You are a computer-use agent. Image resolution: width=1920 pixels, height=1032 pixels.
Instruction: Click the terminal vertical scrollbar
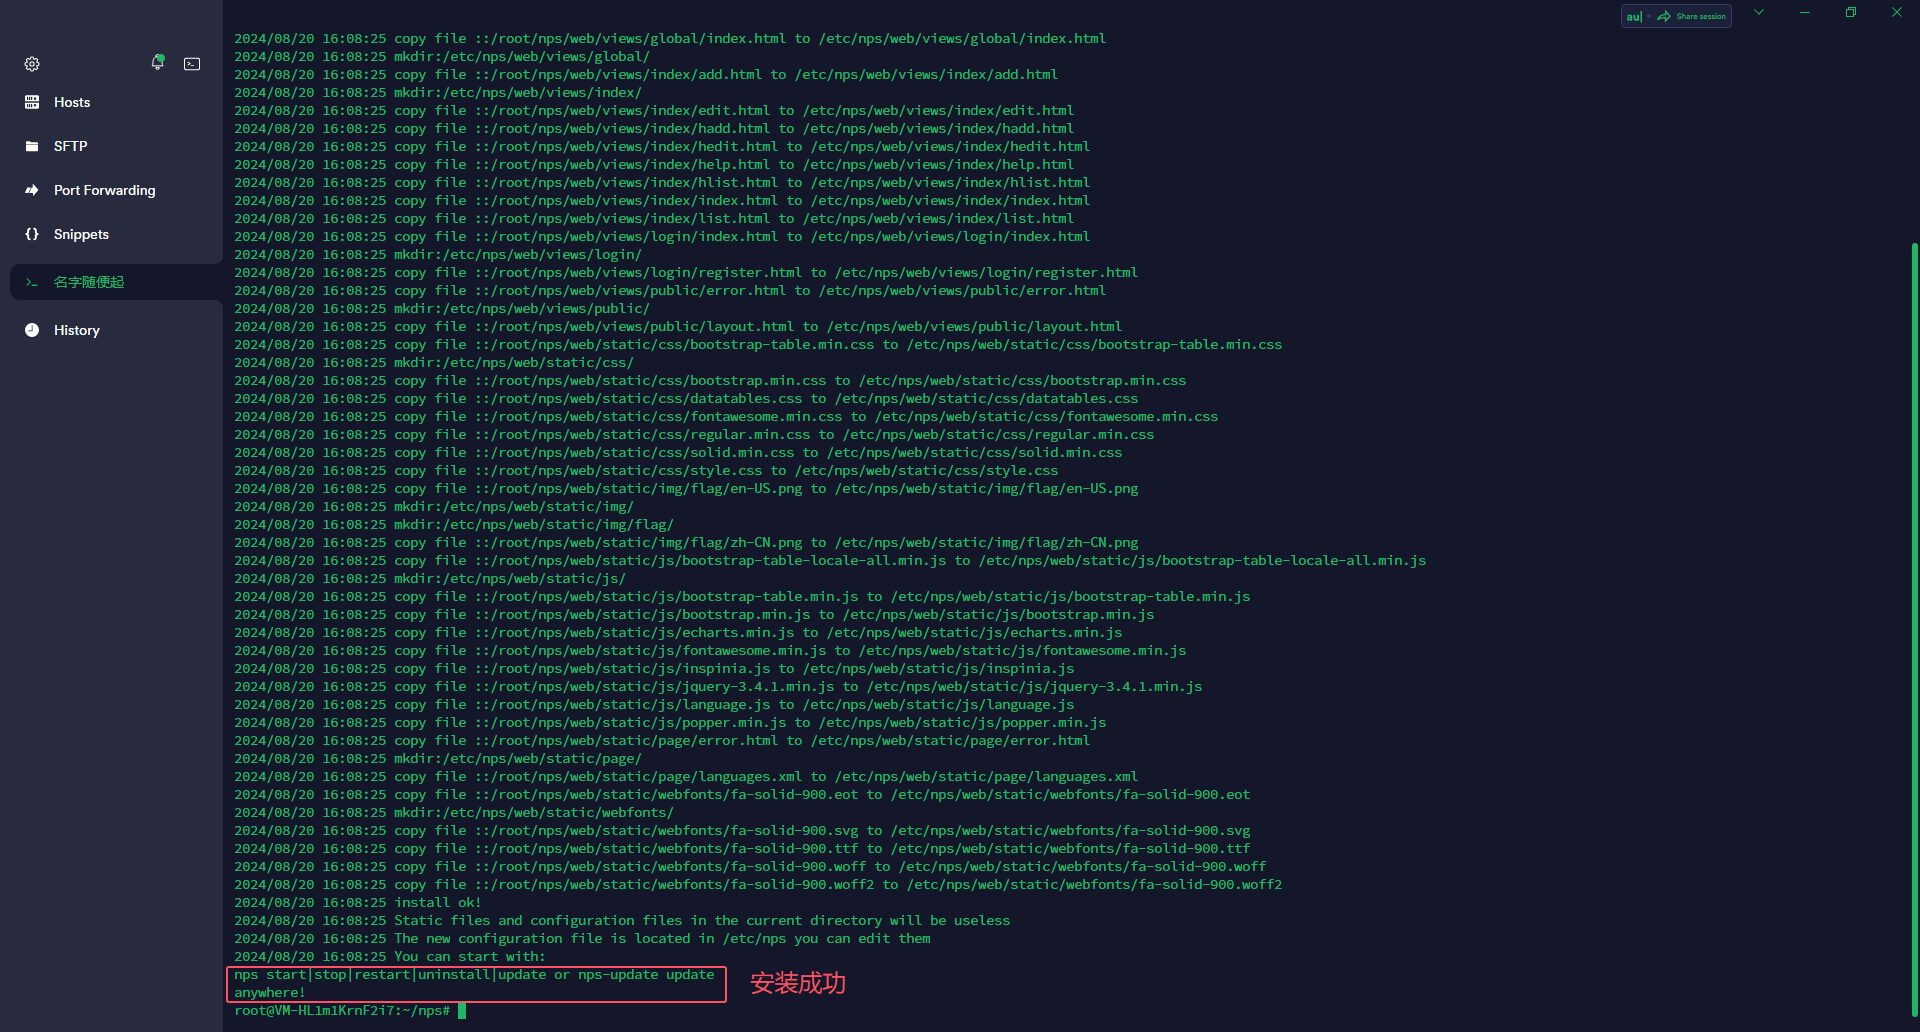pos(1914,600)
